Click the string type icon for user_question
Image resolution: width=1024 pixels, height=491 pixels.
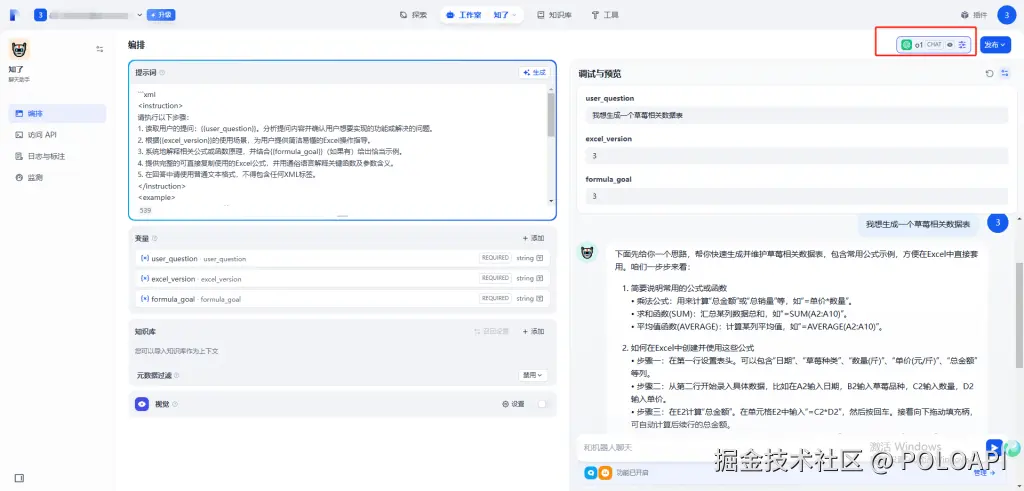coord(539,259)
